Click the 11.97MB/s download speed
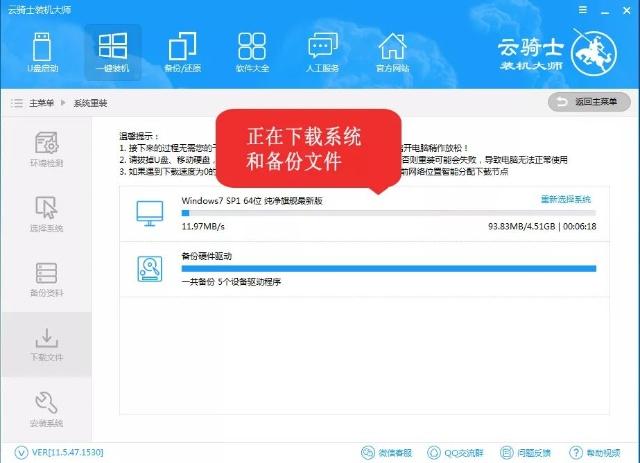640x463 pixels. (203, 226)
